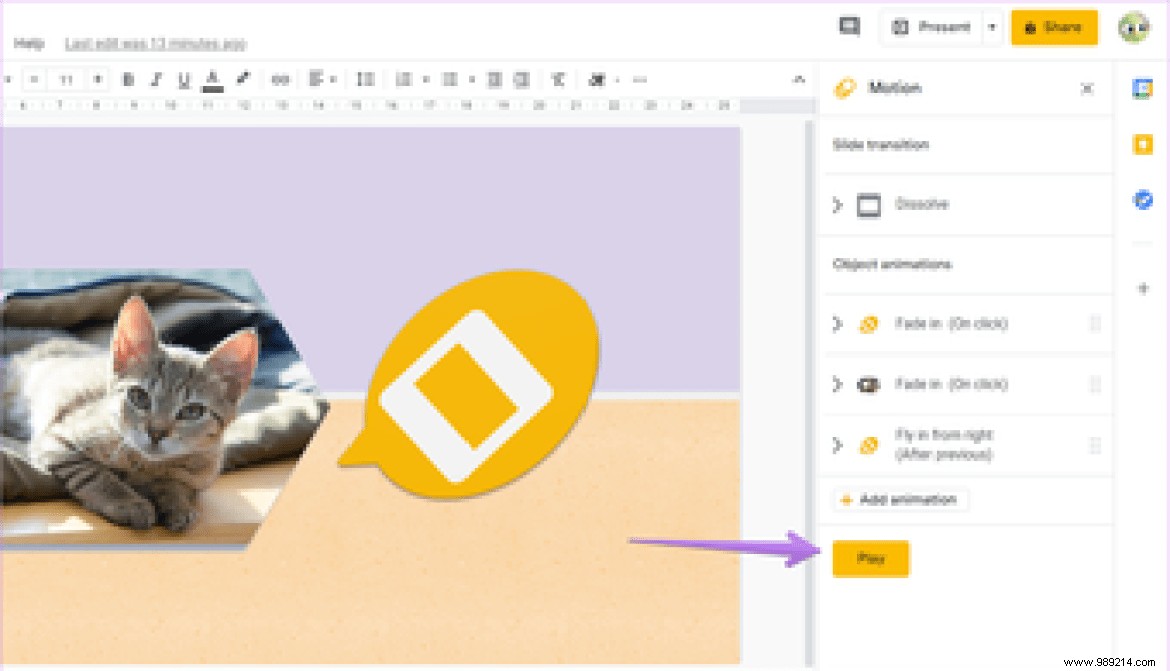
Task: Open the Insert link tool
Action: point(279,79)
